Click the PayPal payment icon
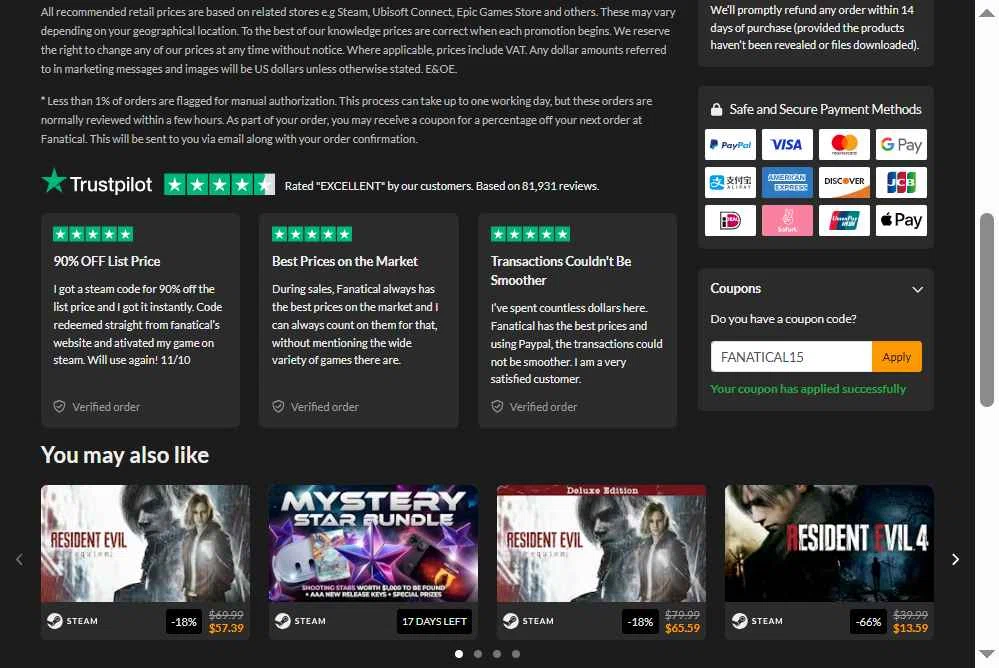The height and width of the screenshot is (668, 999). pyautogui.click(x=730, y=145)
